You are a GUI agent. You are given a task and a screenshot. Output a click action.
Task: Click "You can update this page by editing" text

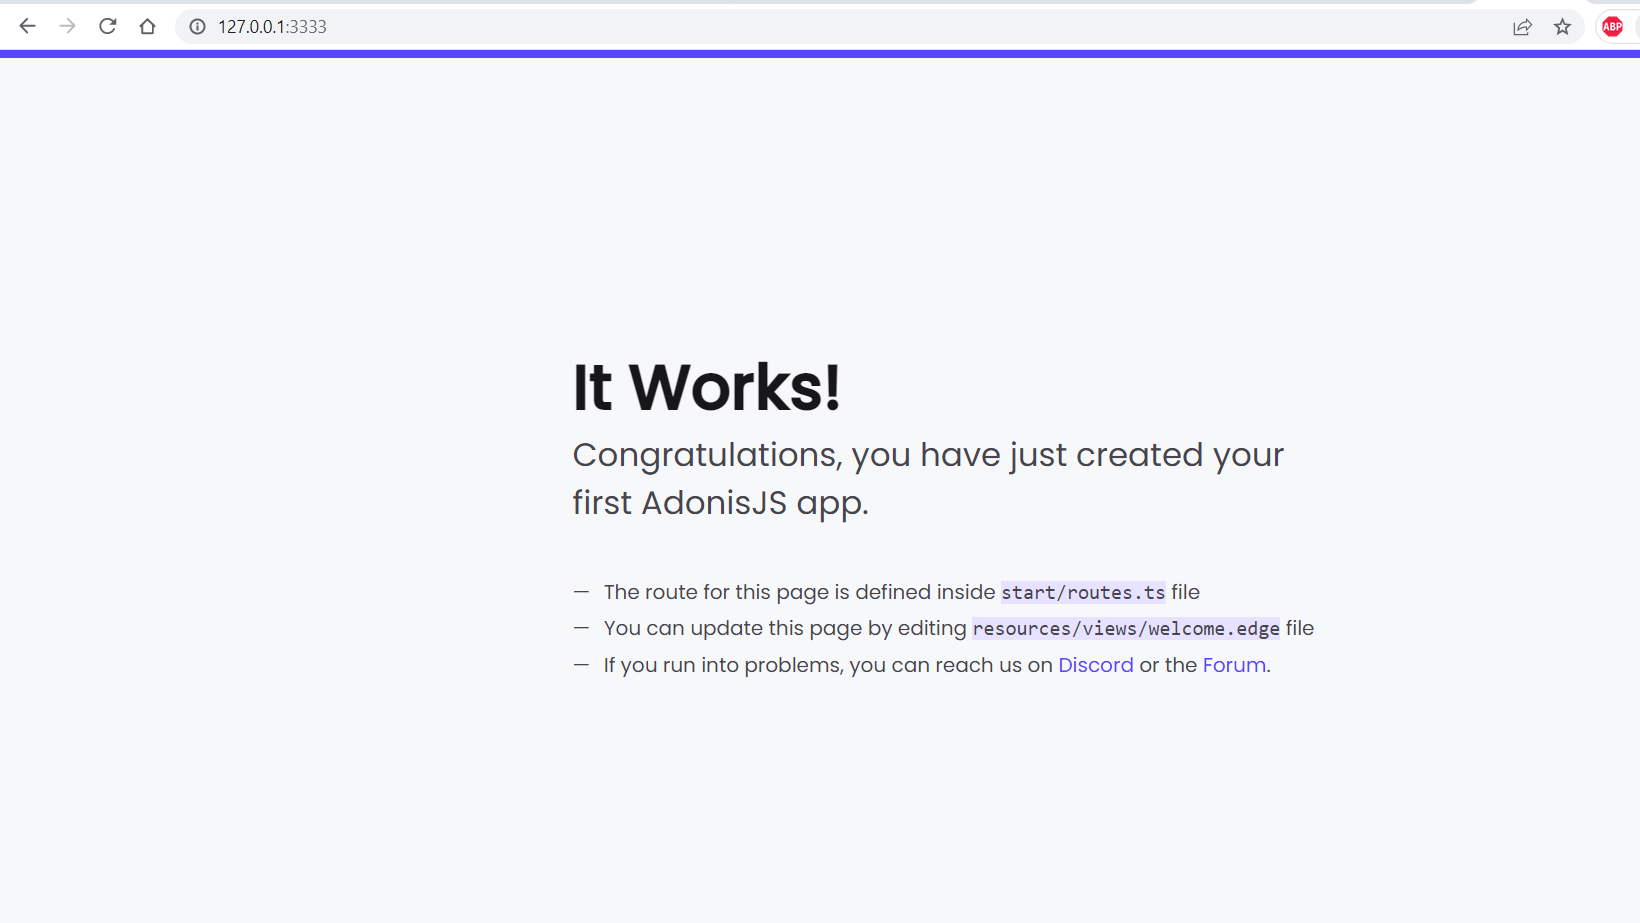pos(785,628)
